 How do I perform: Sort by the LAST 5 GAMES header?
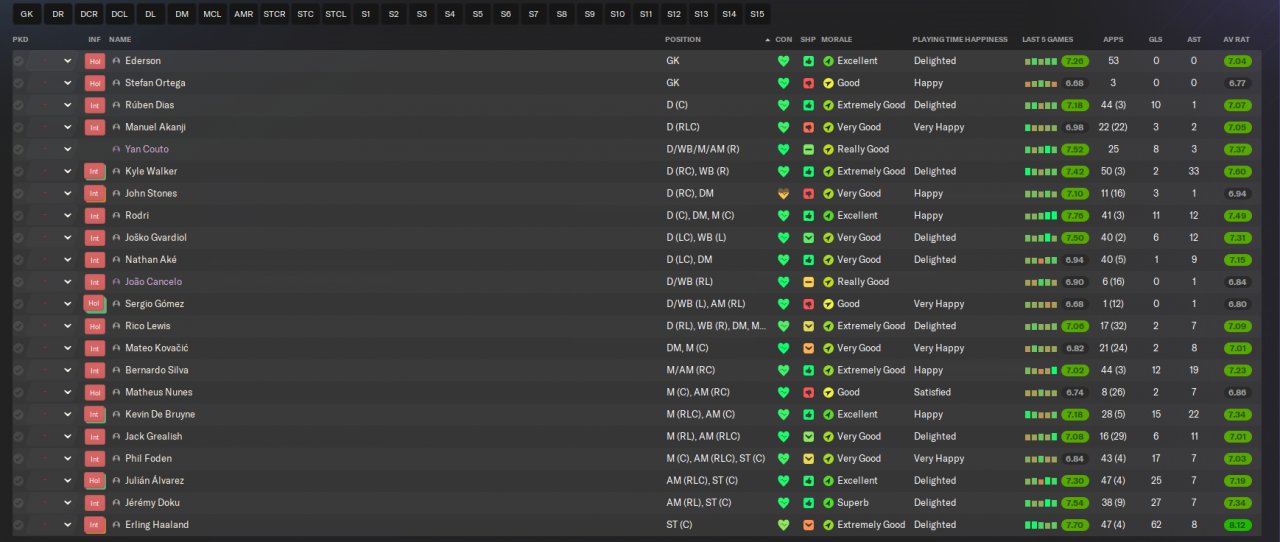click(1047, 40)
